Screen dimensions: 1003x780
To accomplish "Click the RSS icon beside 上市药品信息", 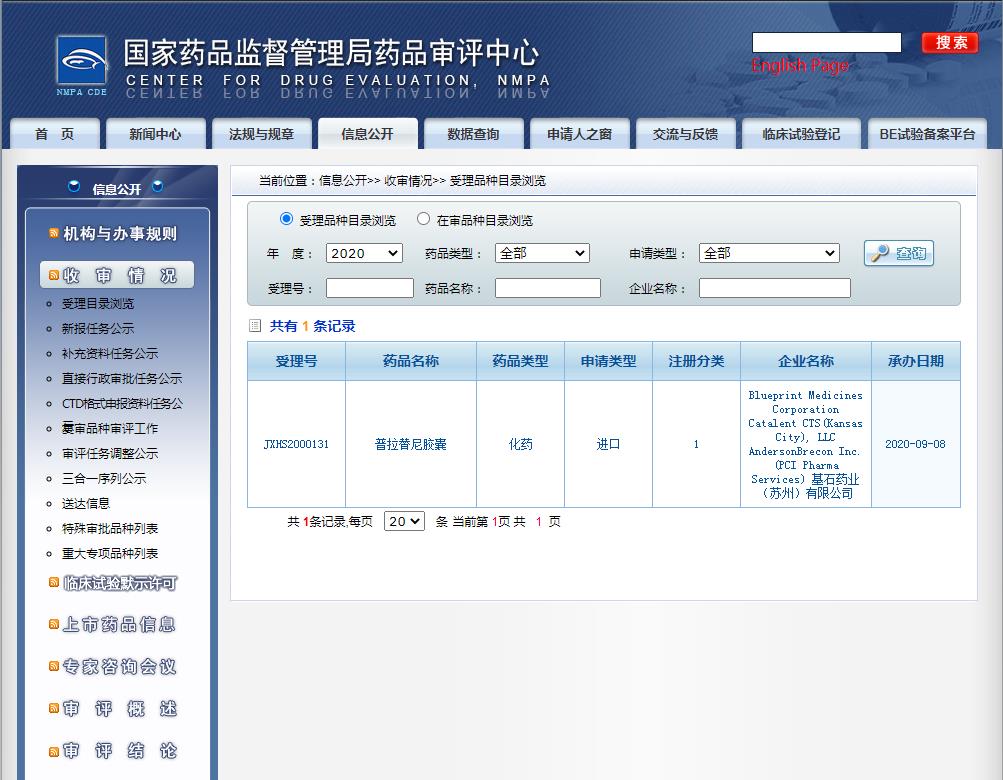I will tap(54, 625).
